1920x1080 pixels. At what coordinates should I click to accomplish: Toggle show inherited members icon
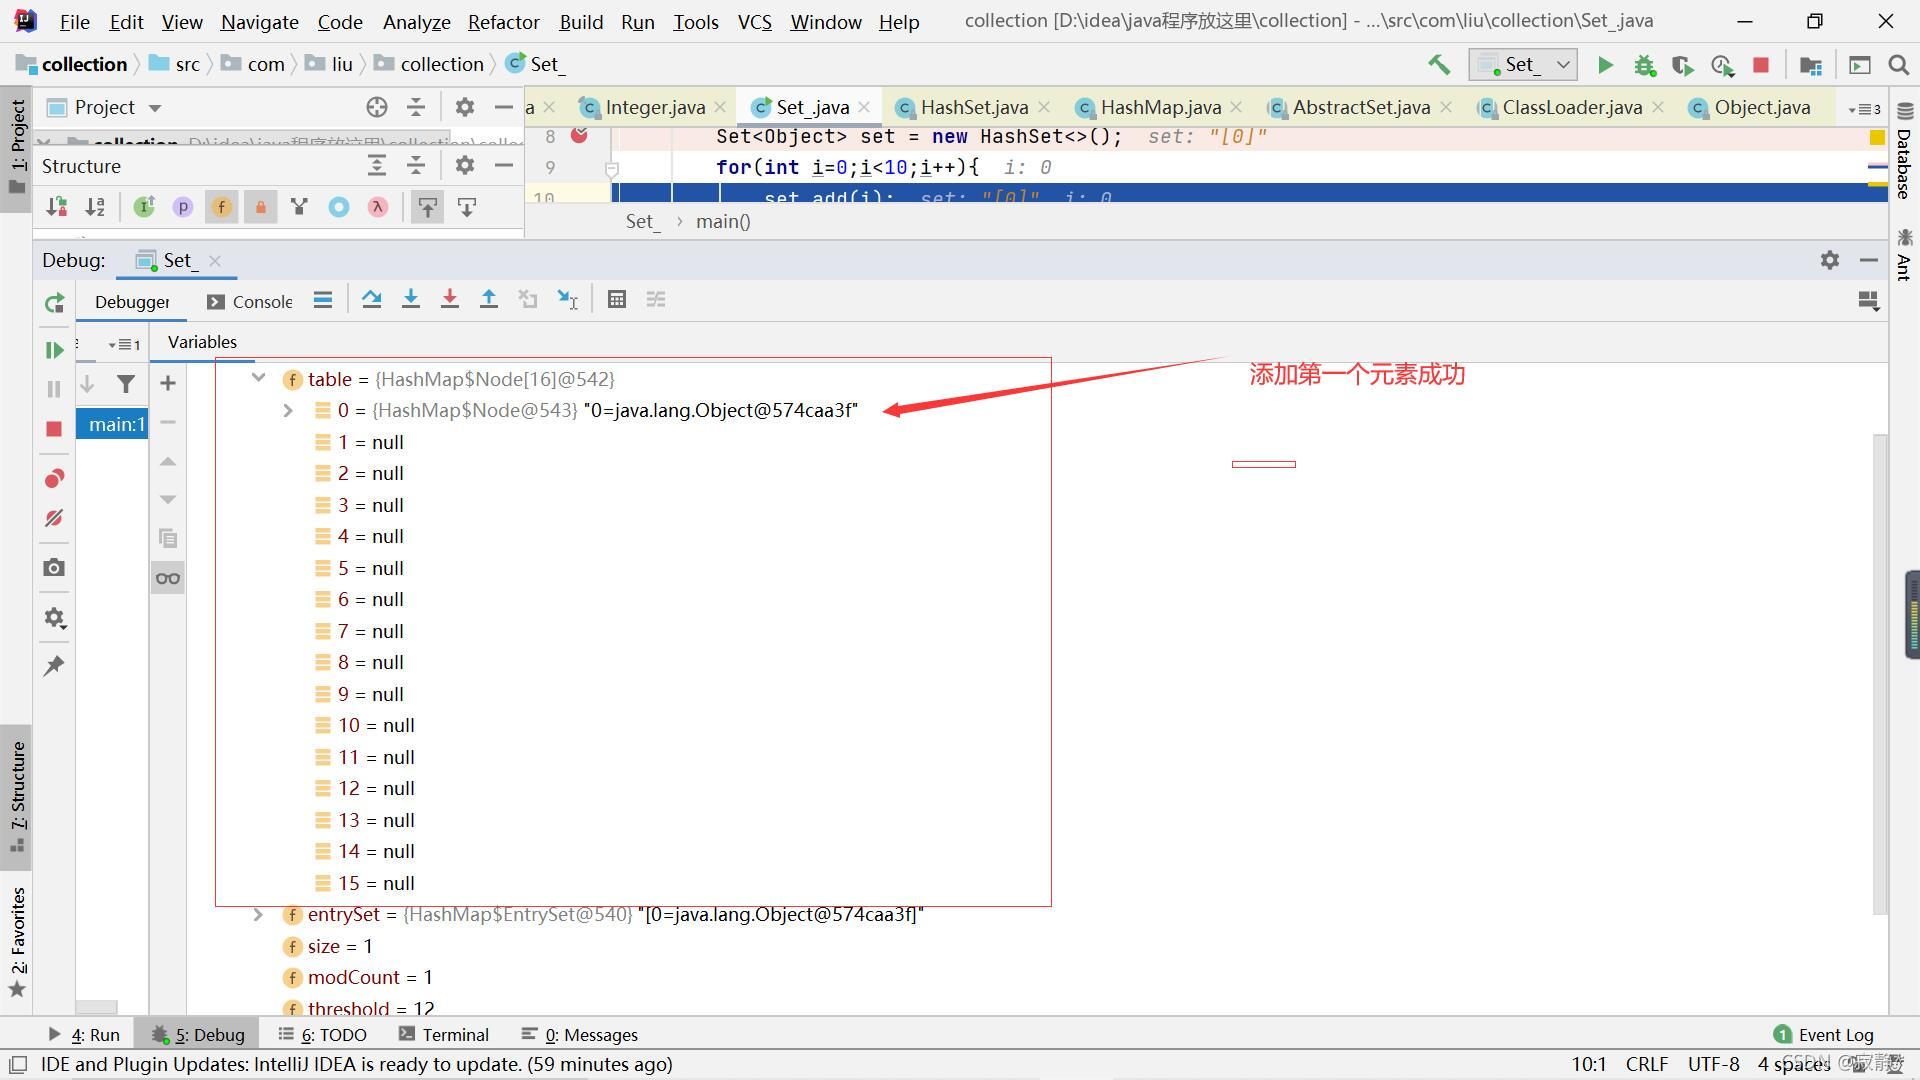(299, 207)
